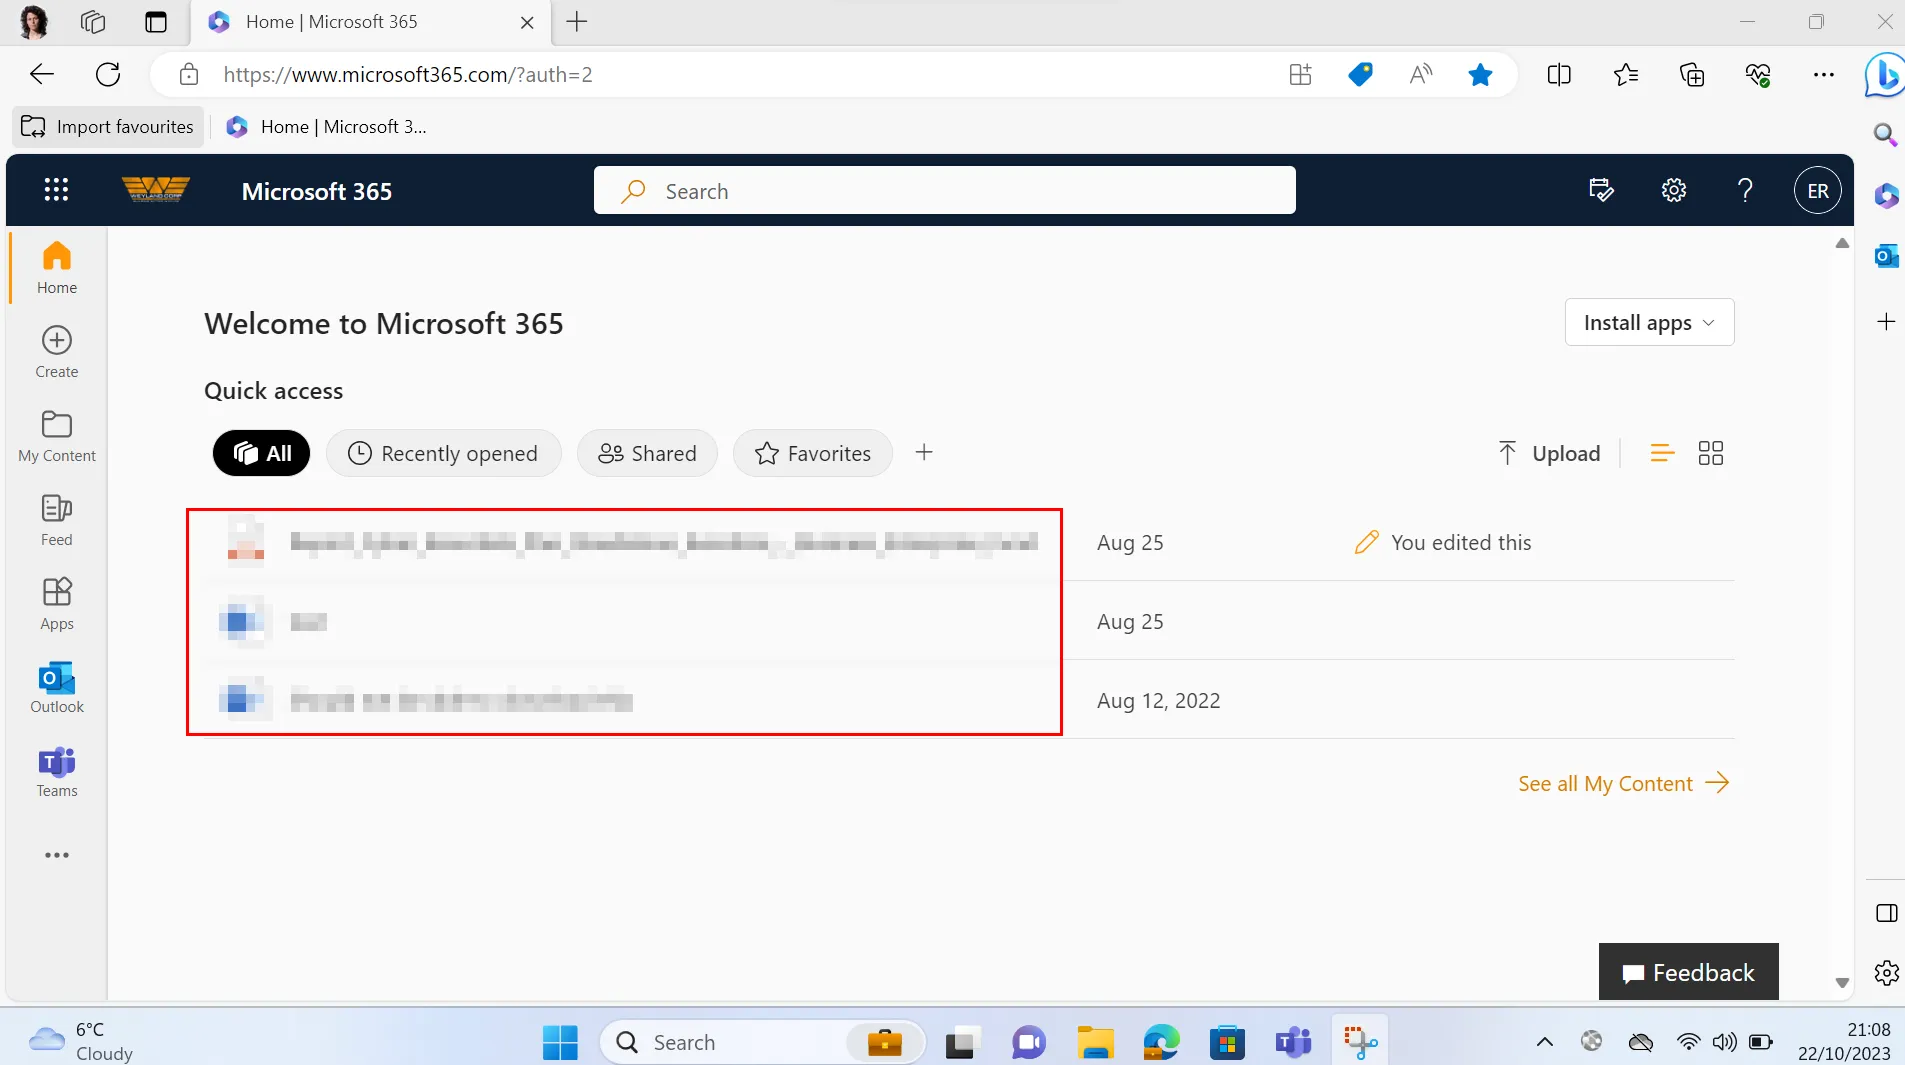Select the All filter tab
The height and width of the screenshot is (1065, 1905).
[261, 453]
